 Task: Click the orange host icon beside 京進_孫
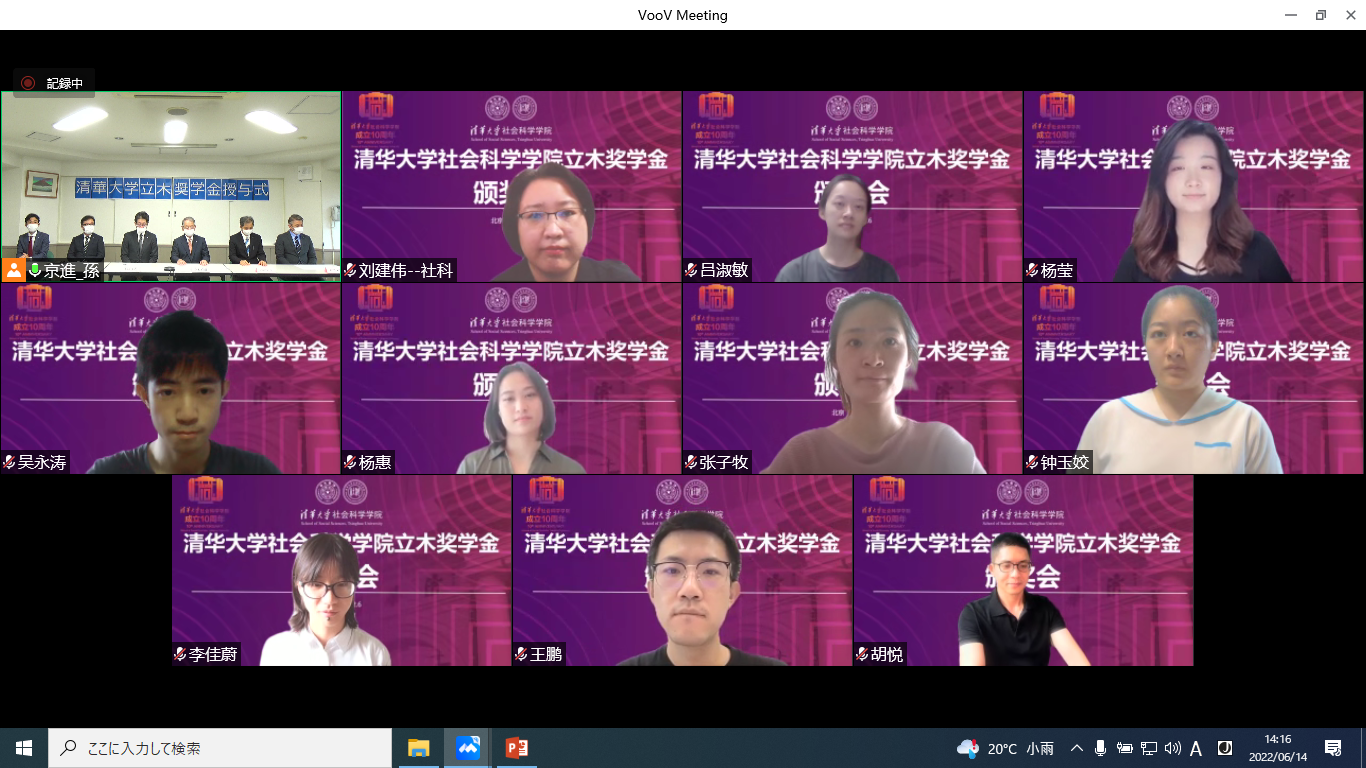[x=14, y=270]
